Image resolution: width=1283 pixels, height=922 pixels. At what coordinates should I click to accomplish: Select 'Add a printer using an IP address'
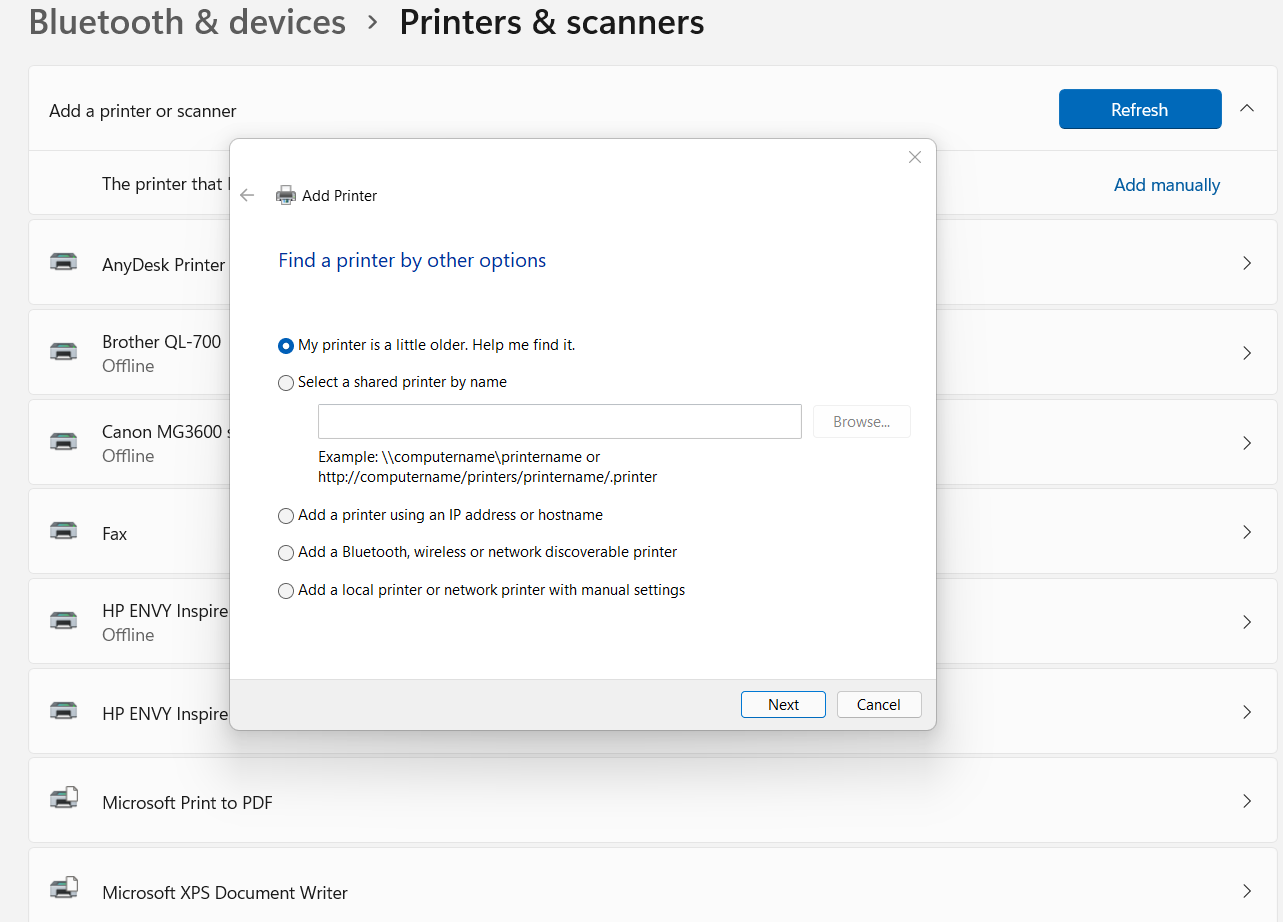tap(286, 516)
